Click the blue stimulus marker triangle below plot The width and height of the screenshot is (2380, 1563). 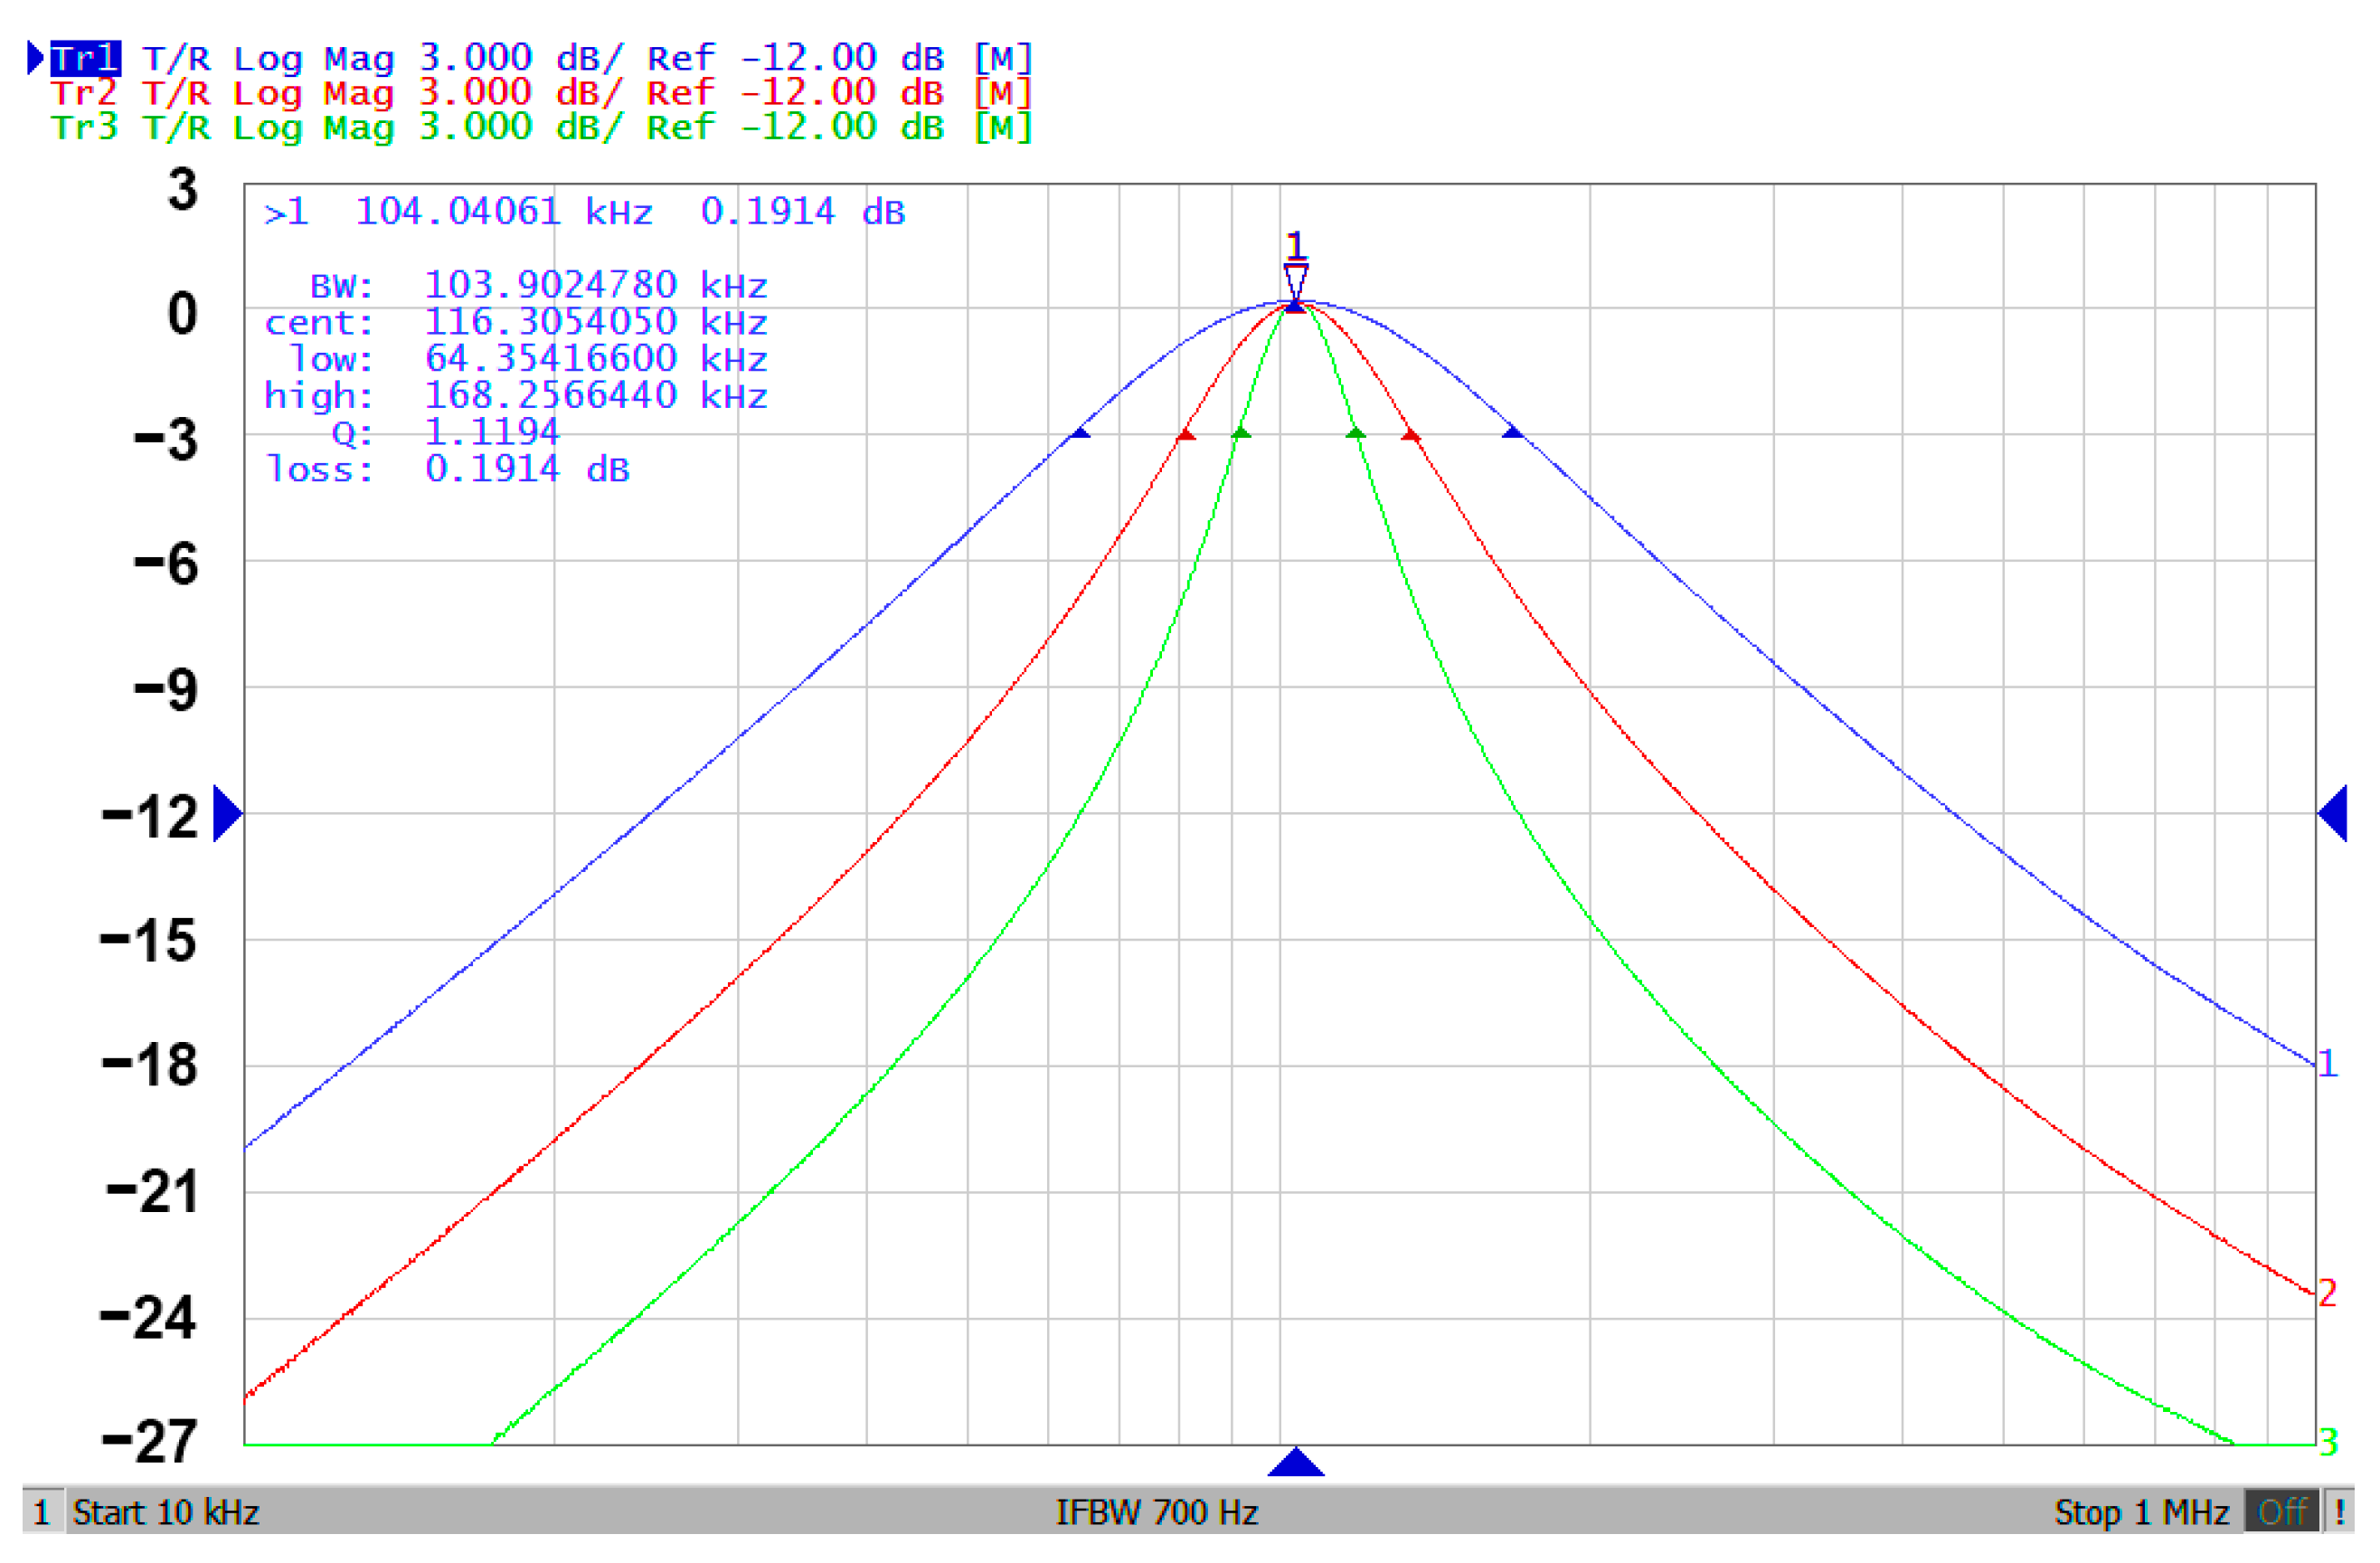coord(1296,1462)
